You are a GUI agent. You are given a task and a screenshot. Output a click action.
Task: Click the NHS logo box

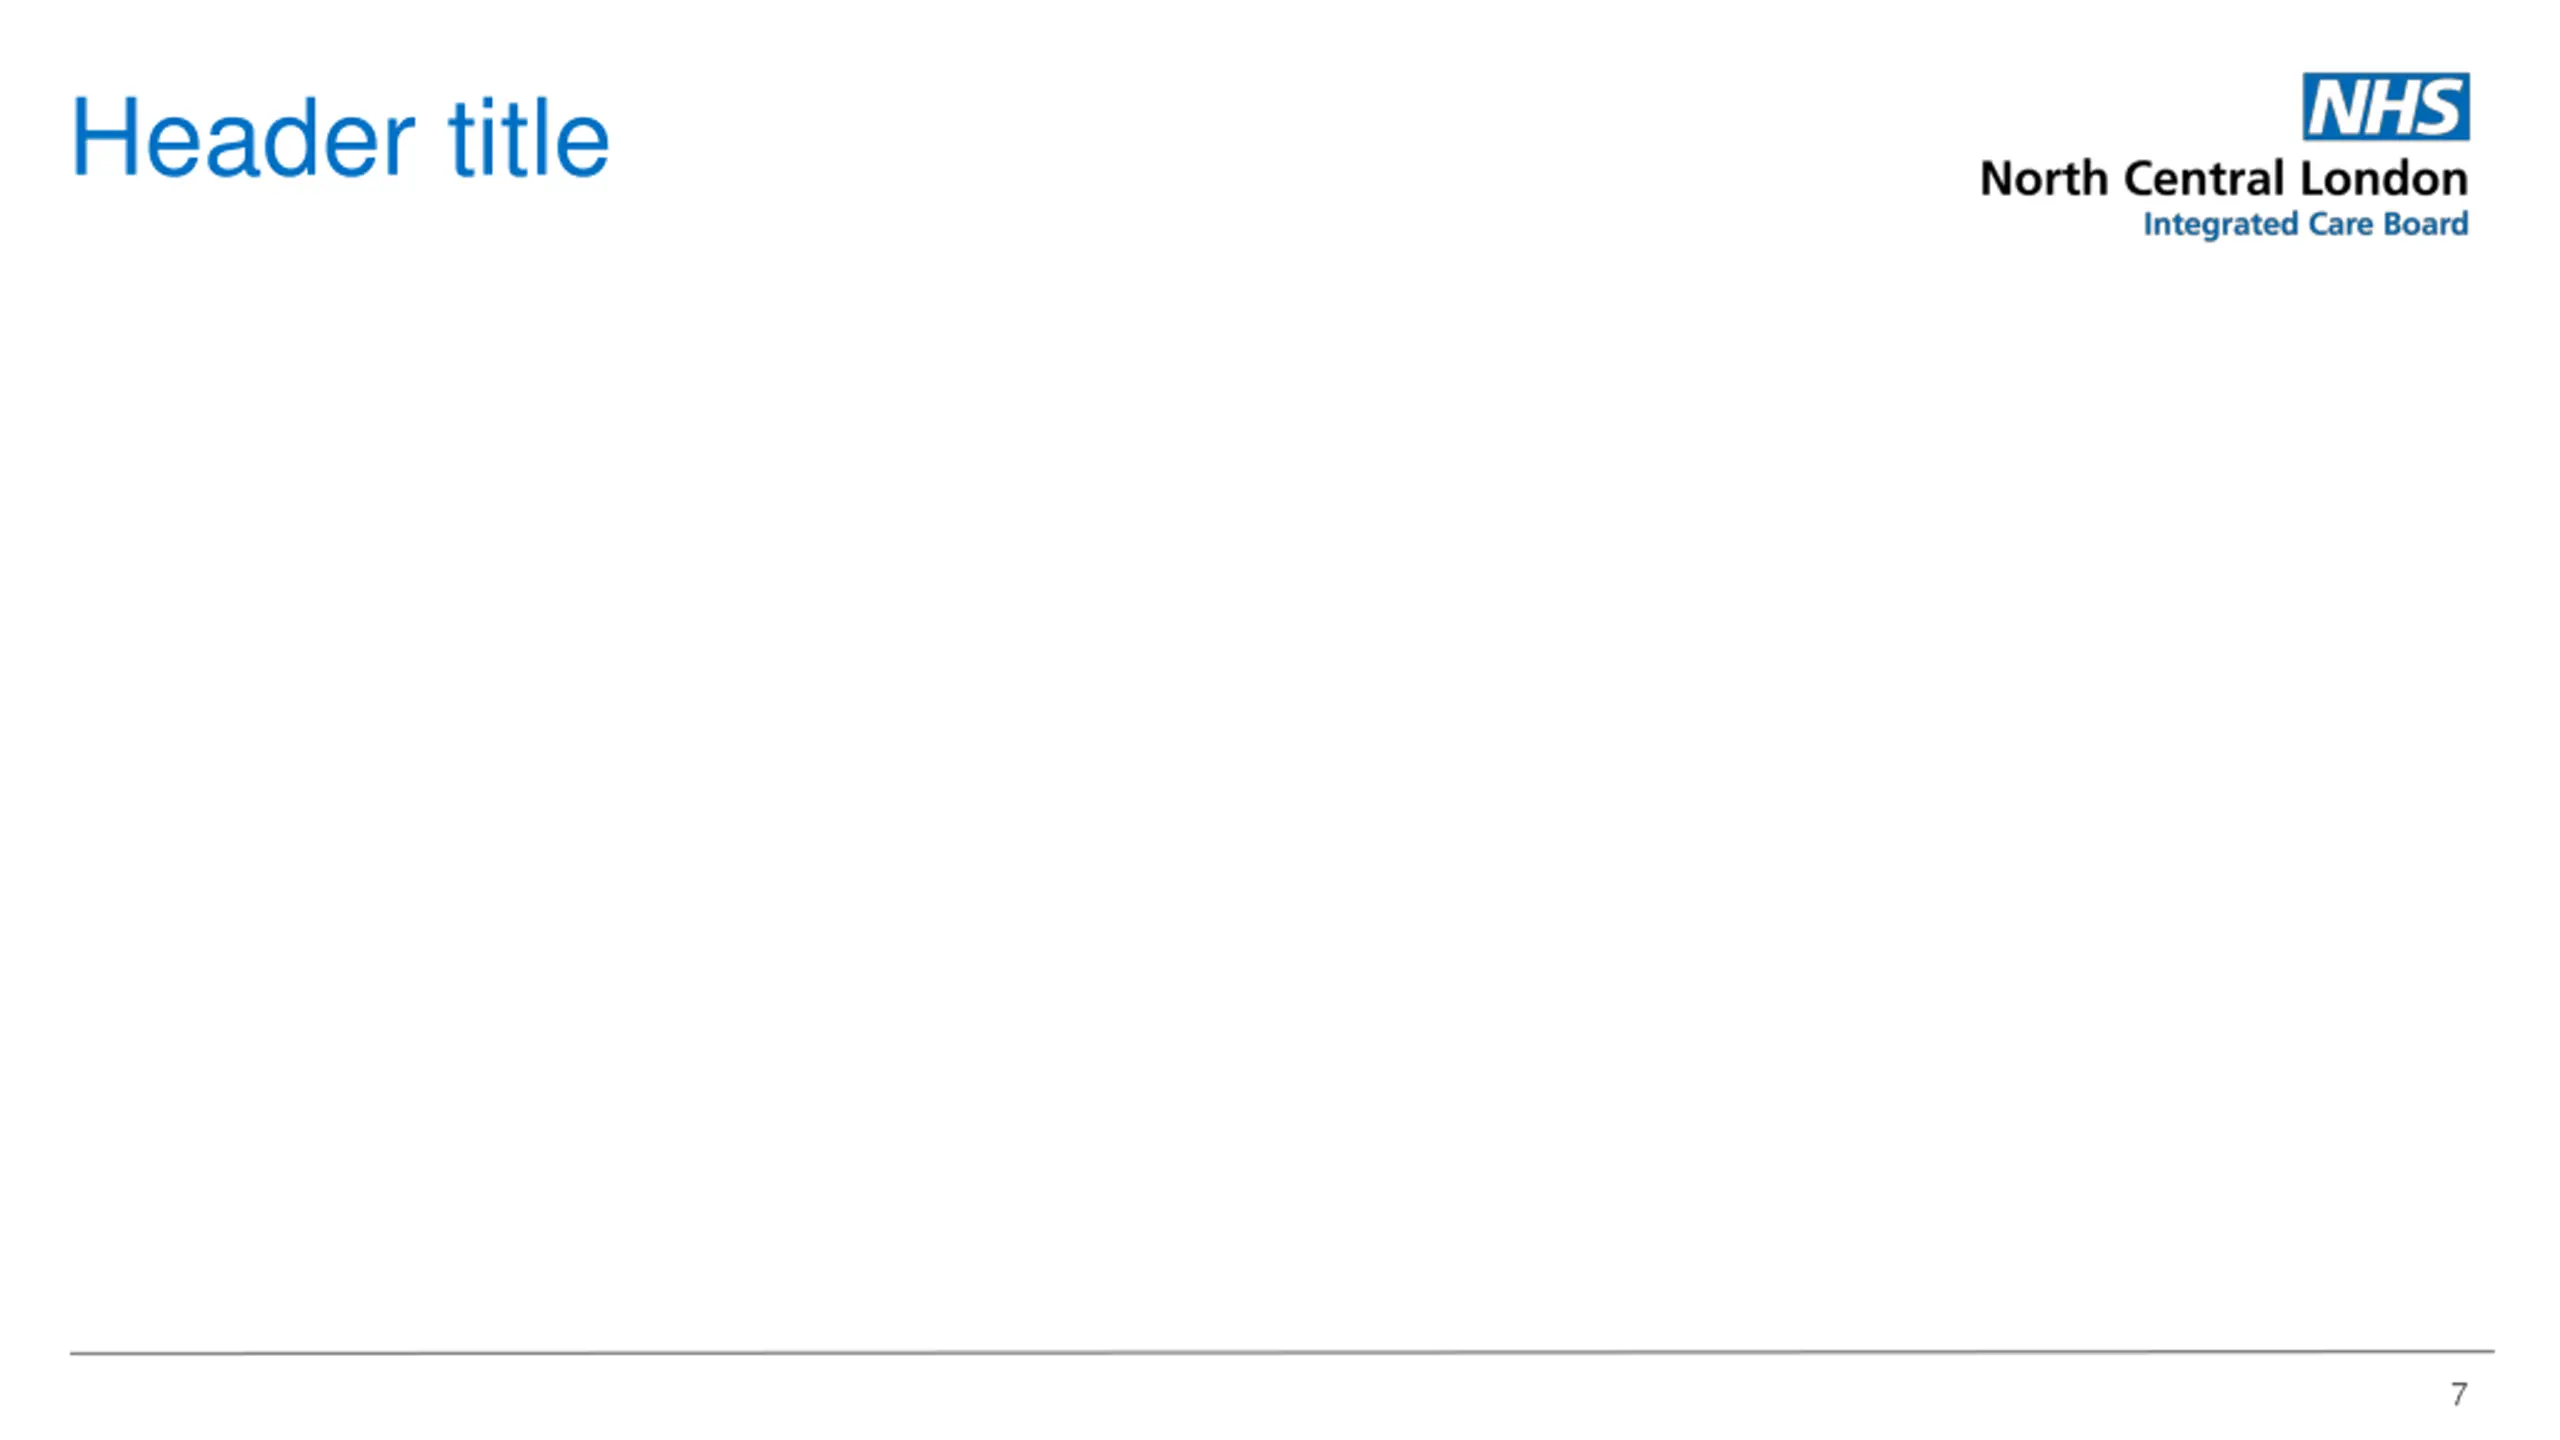point(2385,106)
